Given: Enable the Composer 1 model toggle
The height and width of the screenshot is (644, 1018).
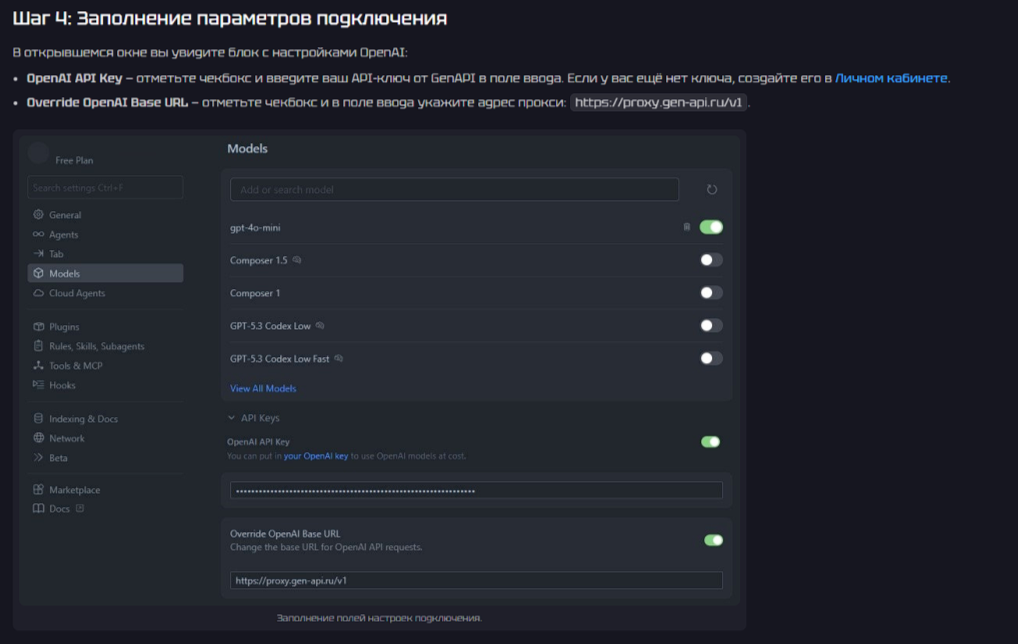Looking at the screenshot, I should pos(711,293).
